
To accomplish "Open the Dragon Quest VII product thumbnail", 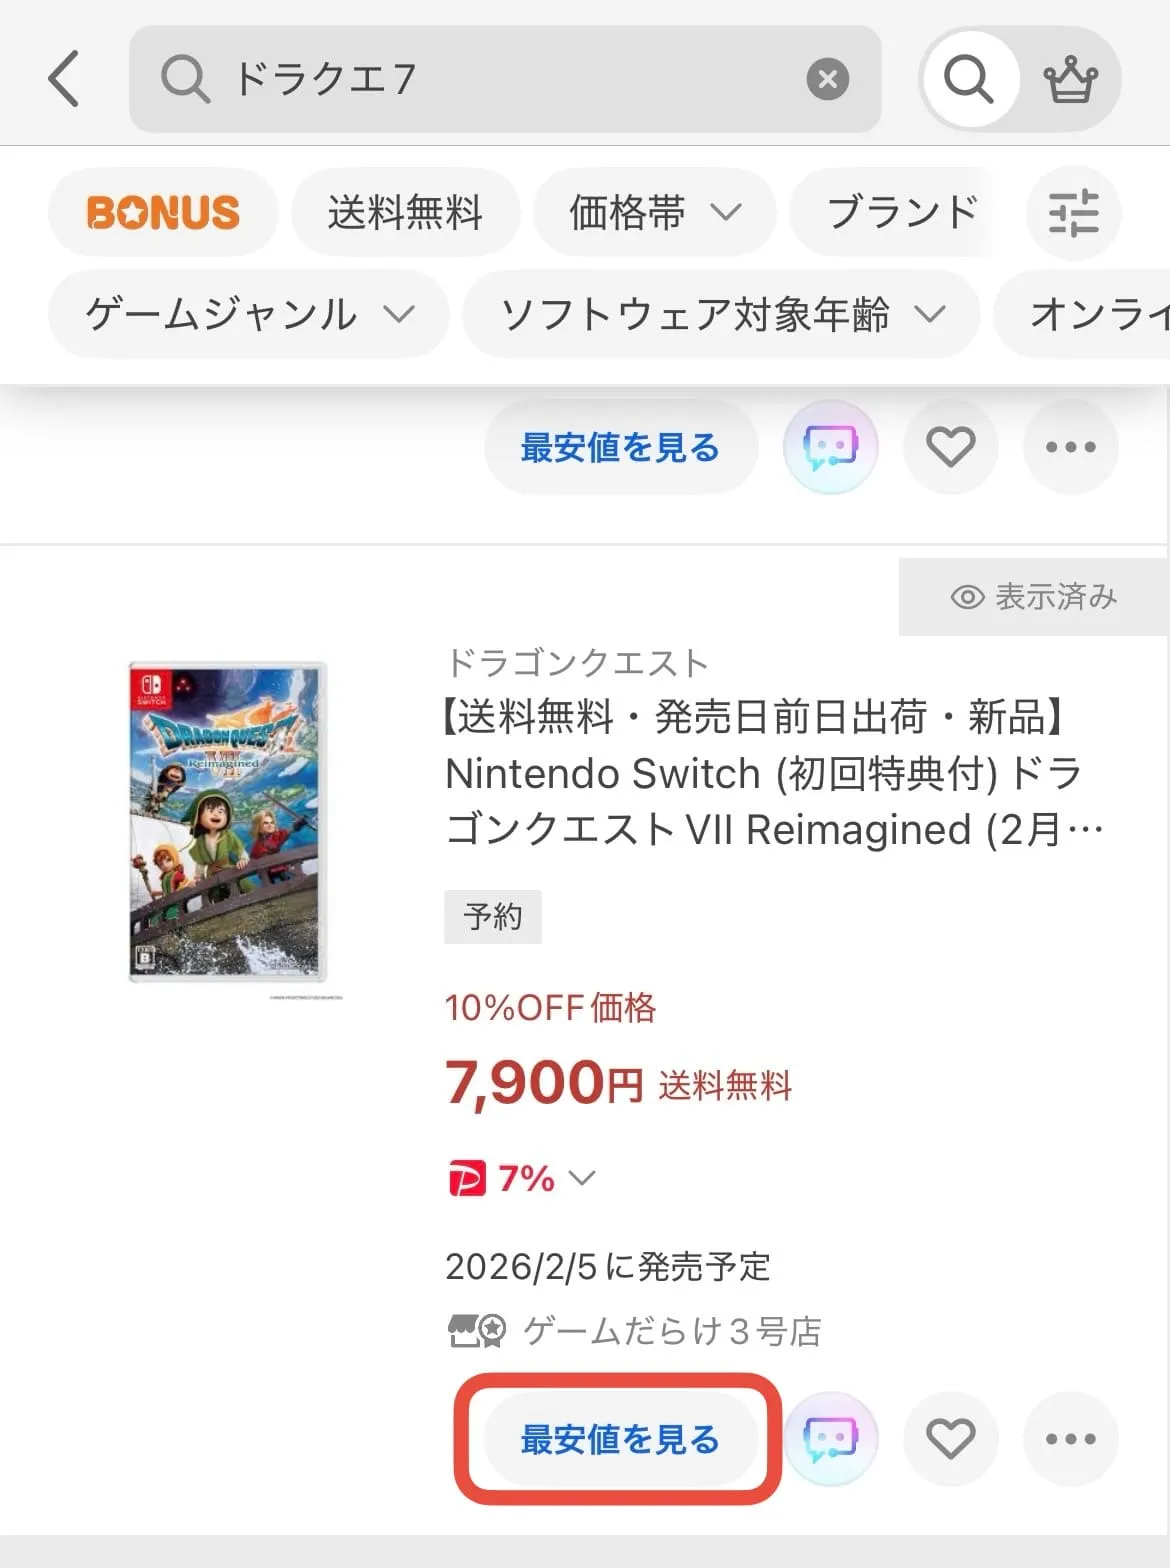I will [229, 822].
